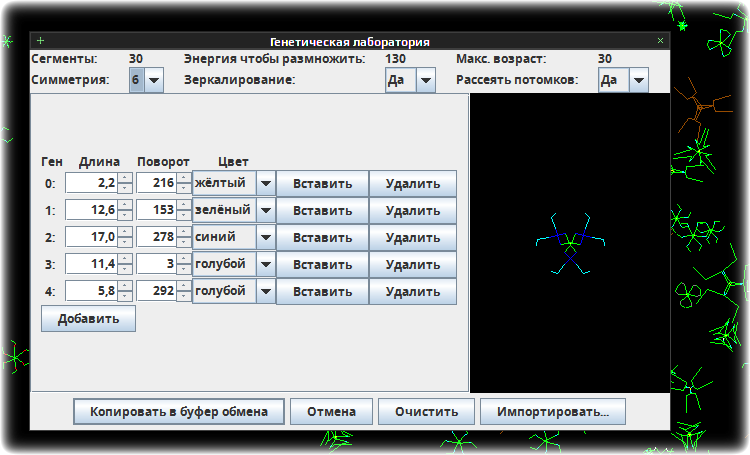Increase gene 1 length with up arrow
Viewport: 750px width, 455px height.
125,205
